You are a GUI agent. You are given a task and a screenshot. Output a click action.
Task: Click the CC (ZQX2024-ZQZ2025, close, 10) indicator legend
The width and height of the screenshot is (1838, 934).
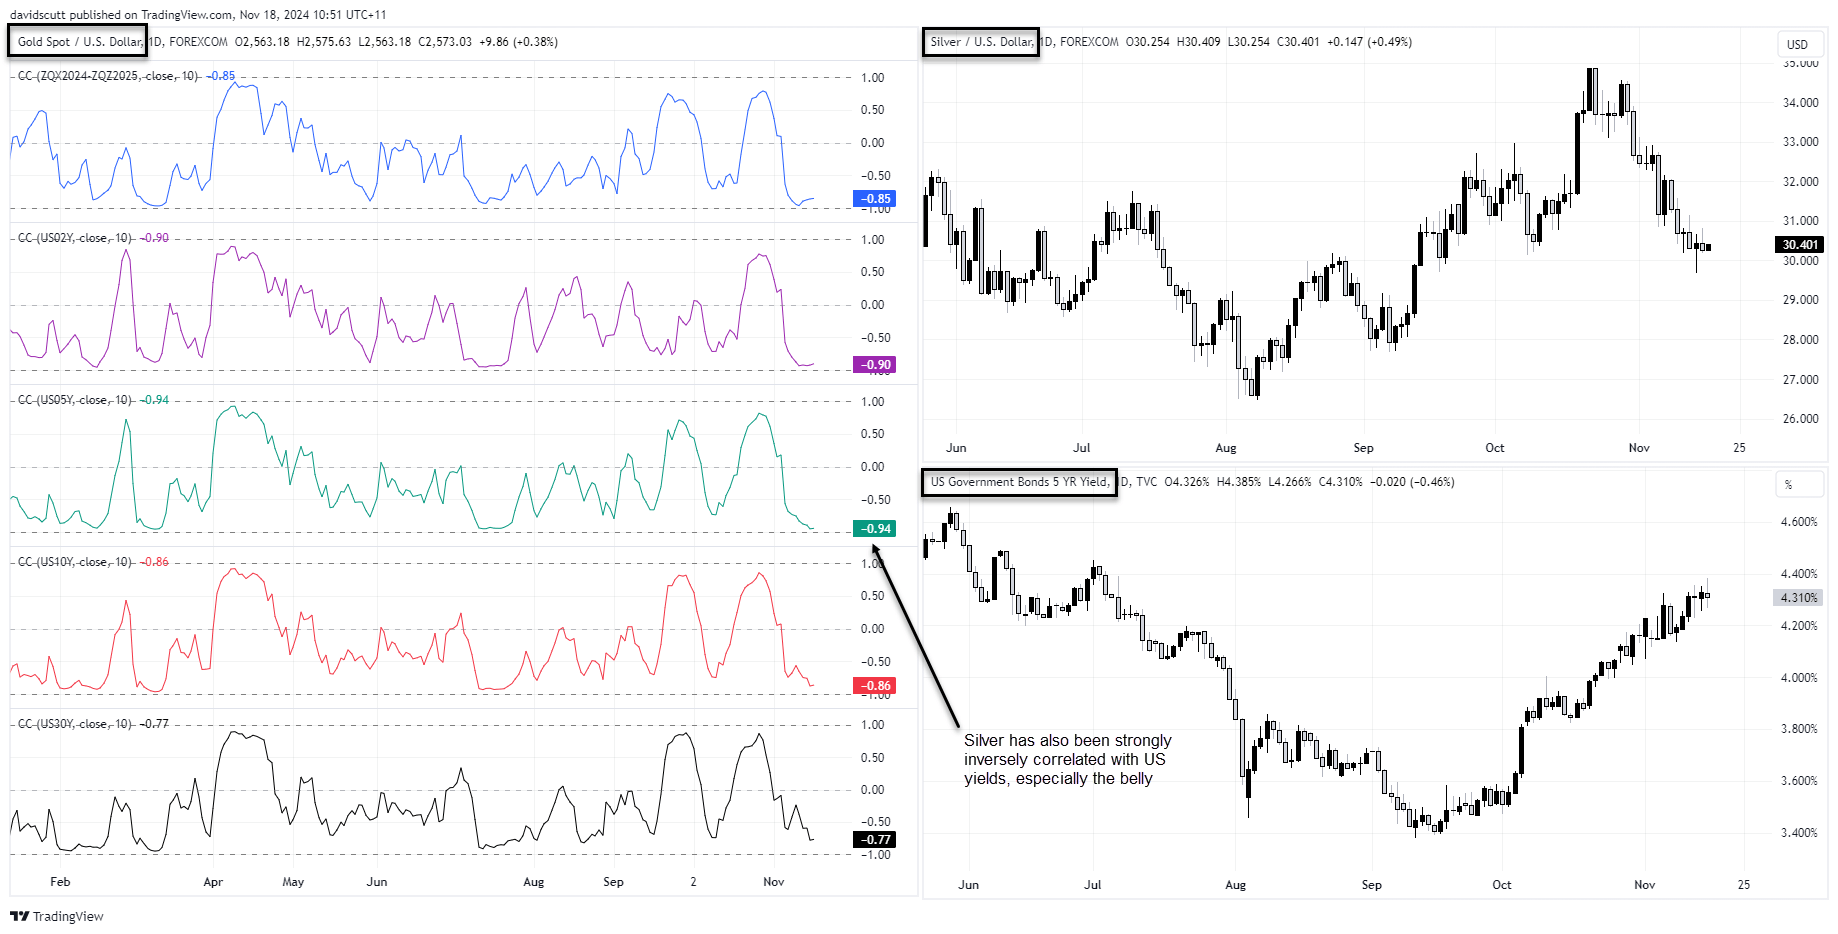click(x=108, y=76)
